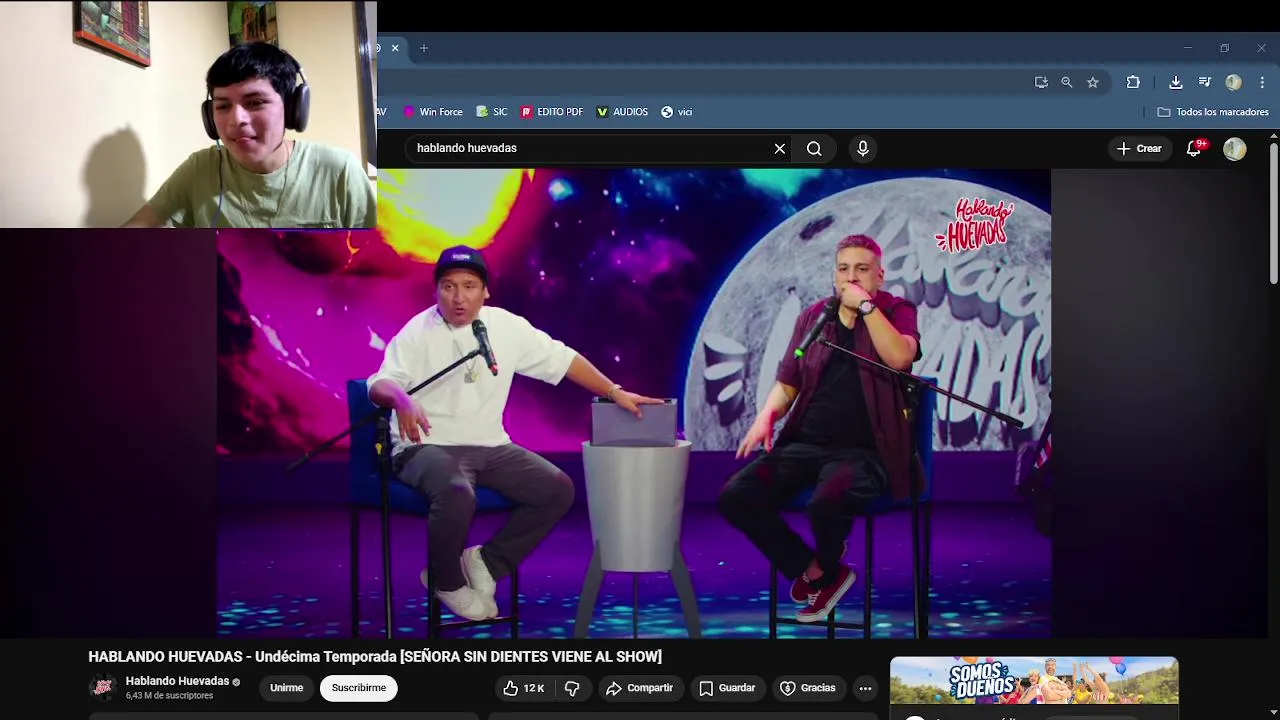Open the browser downloads icon

tap(1176, 82)
